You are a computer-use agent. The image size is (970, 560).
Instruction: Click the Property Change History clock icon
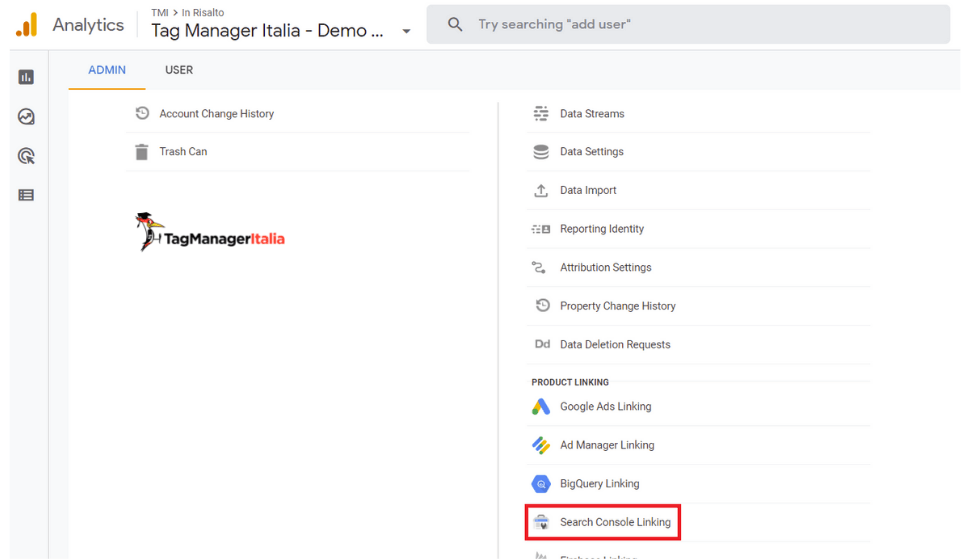coord(543,305)
